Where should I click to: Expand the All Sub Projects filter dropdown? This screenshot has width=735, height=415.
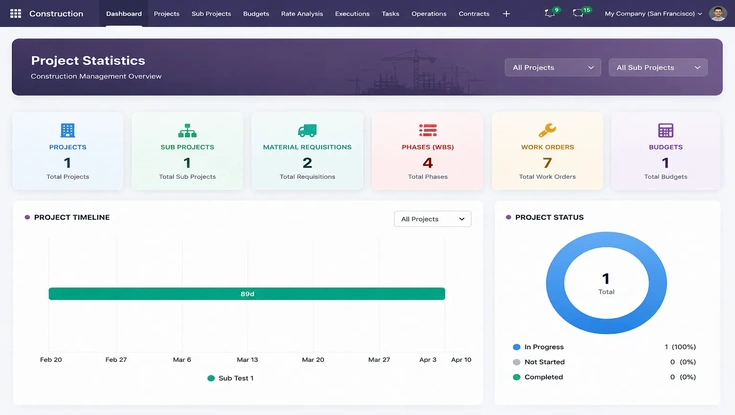click(x=658, y=68)
